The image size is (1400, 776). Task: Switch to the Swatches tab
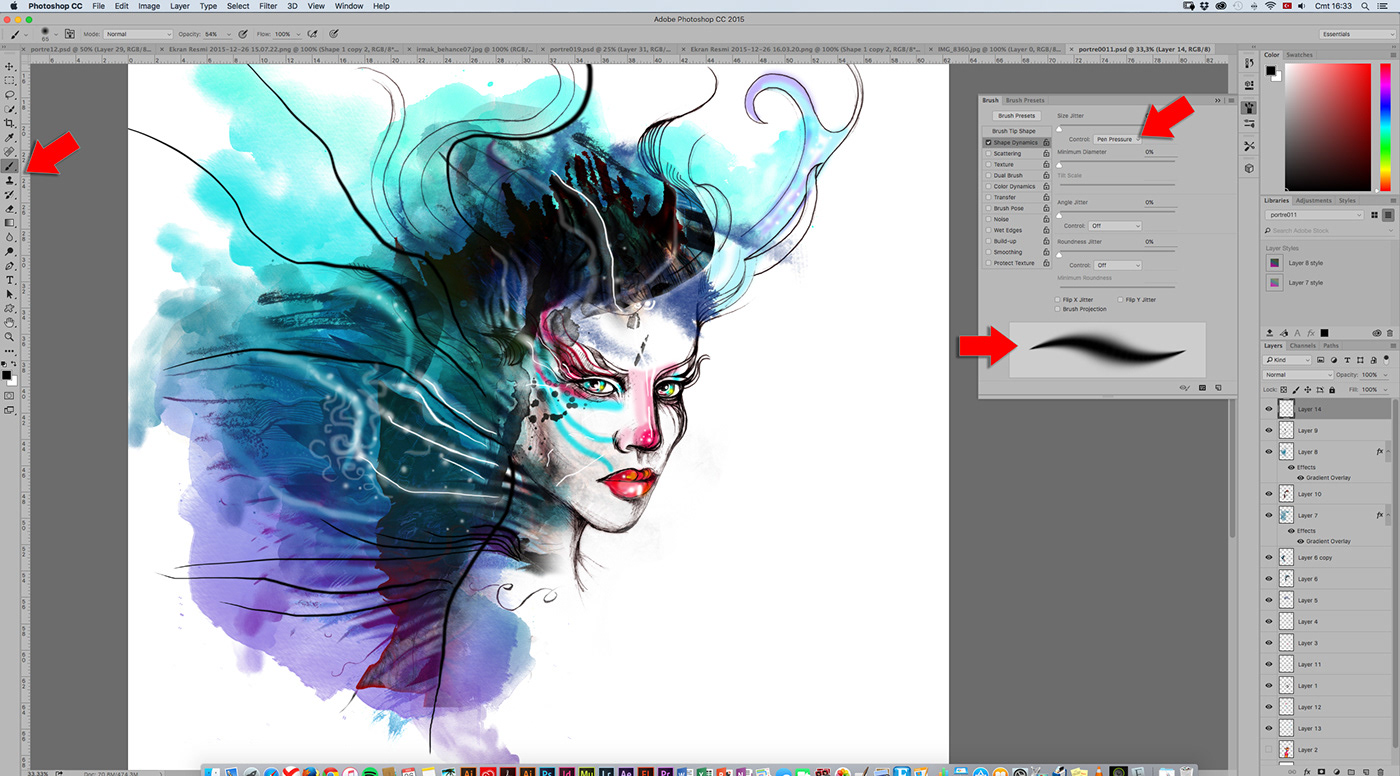pos(1299,55)
